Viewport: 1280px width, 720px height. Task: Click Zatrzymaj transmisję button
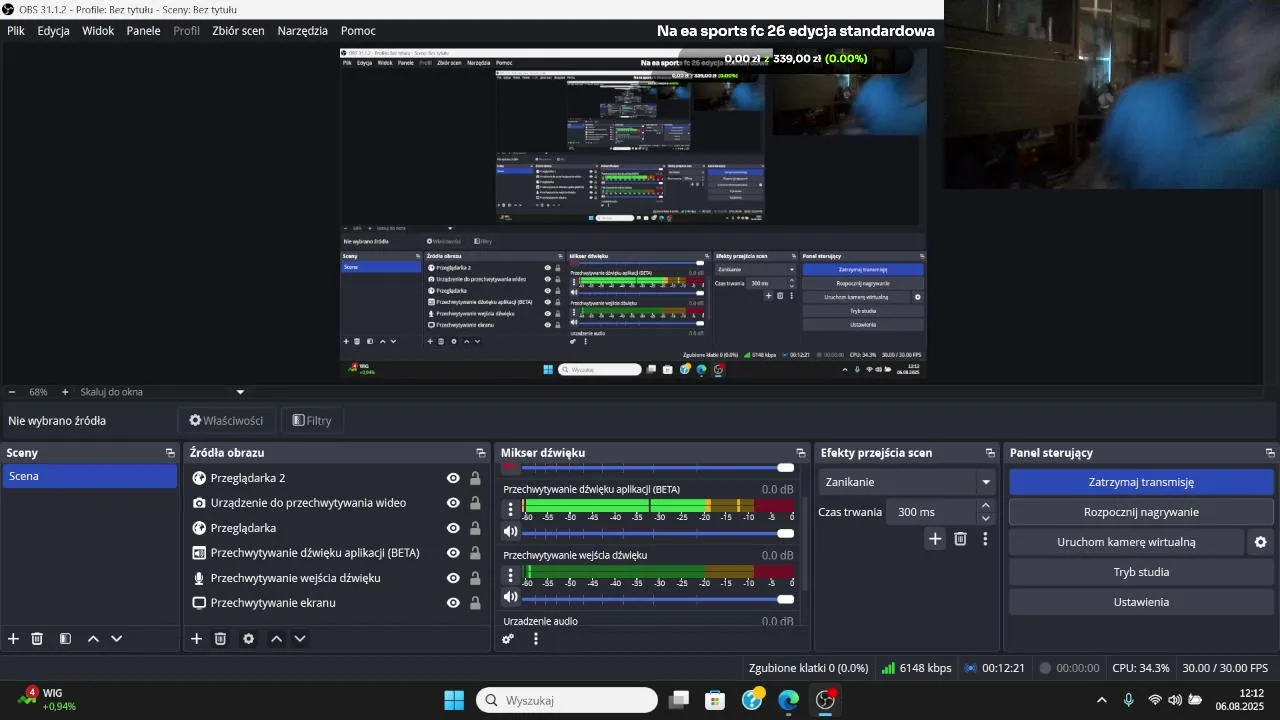click(1141, 482)
